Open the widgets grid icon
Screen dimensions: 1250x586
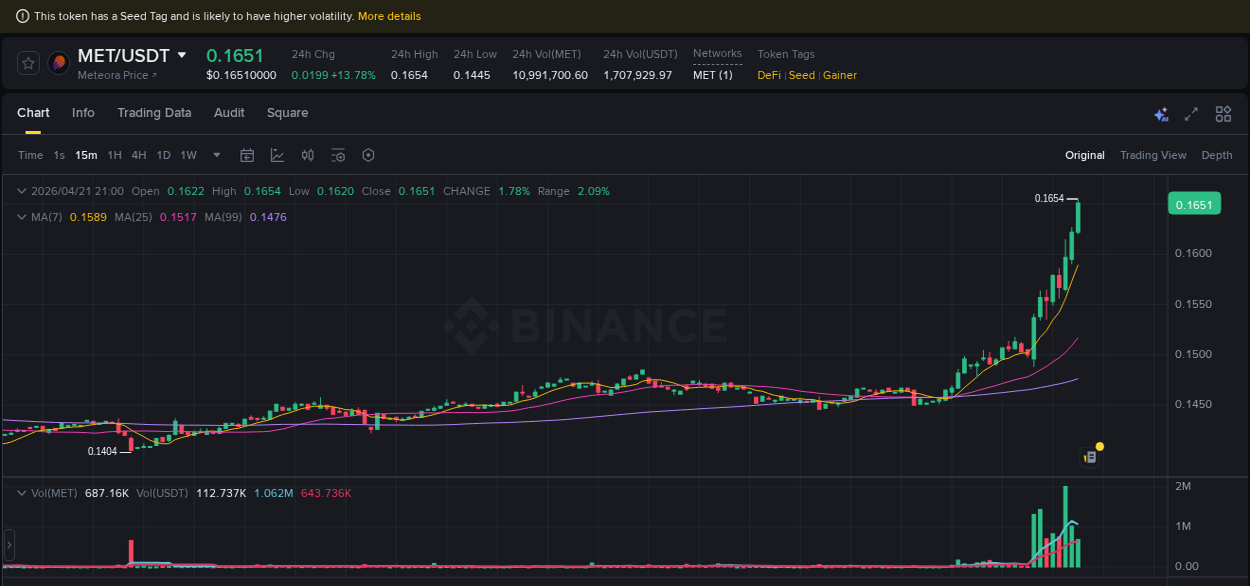(1222, 114)
